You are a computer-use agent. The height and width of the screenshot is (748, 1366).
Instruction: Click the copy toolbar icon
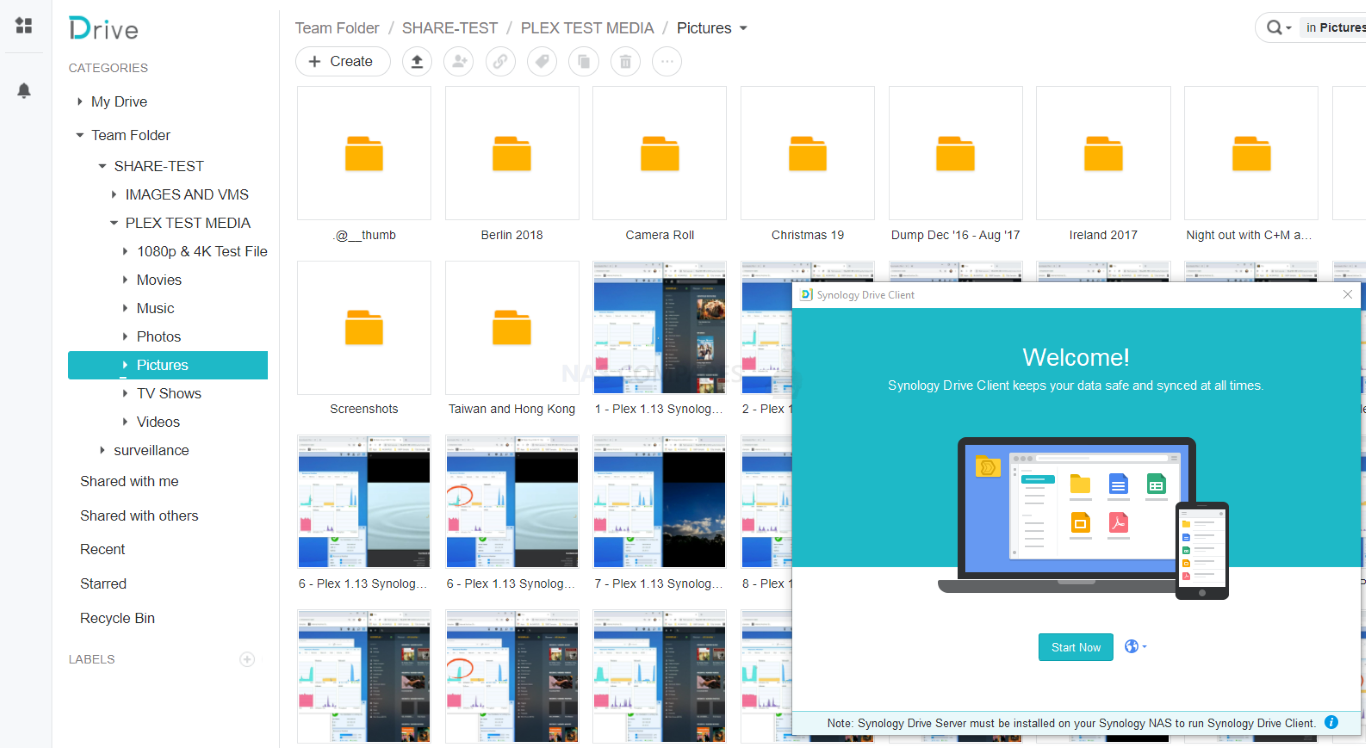pyautogui.click(x=584, y=61)
